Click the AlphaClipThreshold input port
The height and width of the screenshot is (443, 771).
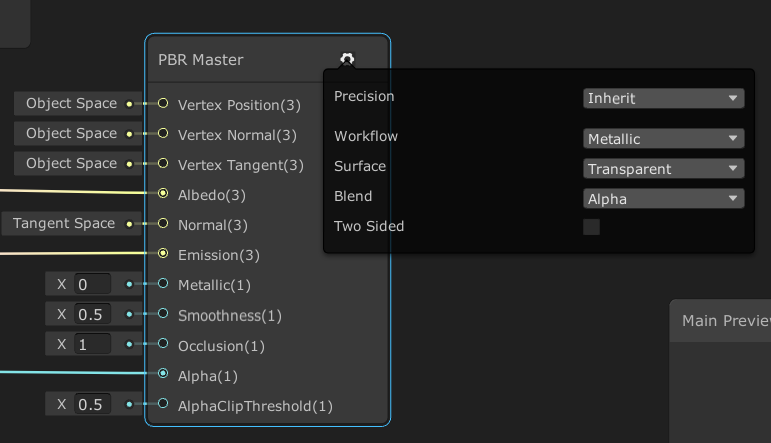tap(163, 404)
